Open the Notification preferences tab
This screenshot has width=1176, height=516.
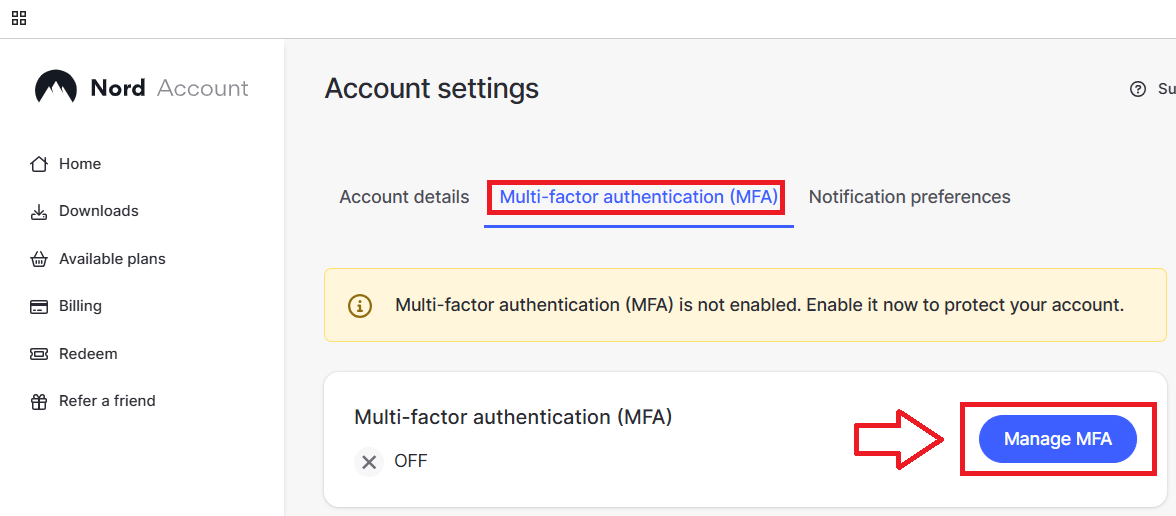point(909,197)
